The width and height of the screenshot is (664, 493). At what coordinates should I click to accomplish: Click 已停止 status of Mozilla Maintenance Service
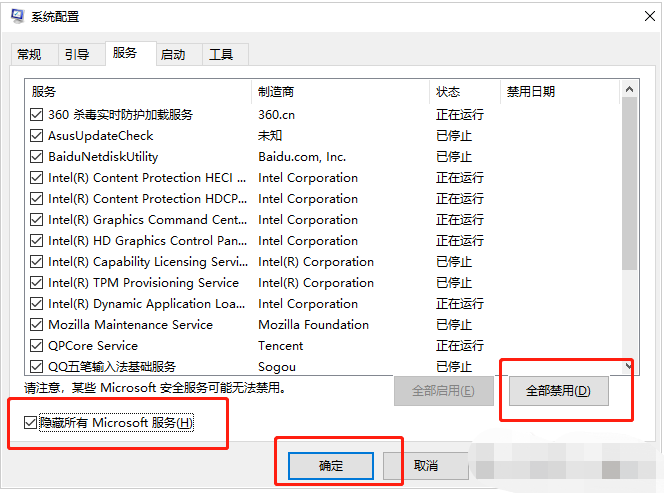click(x=454, y=325)
